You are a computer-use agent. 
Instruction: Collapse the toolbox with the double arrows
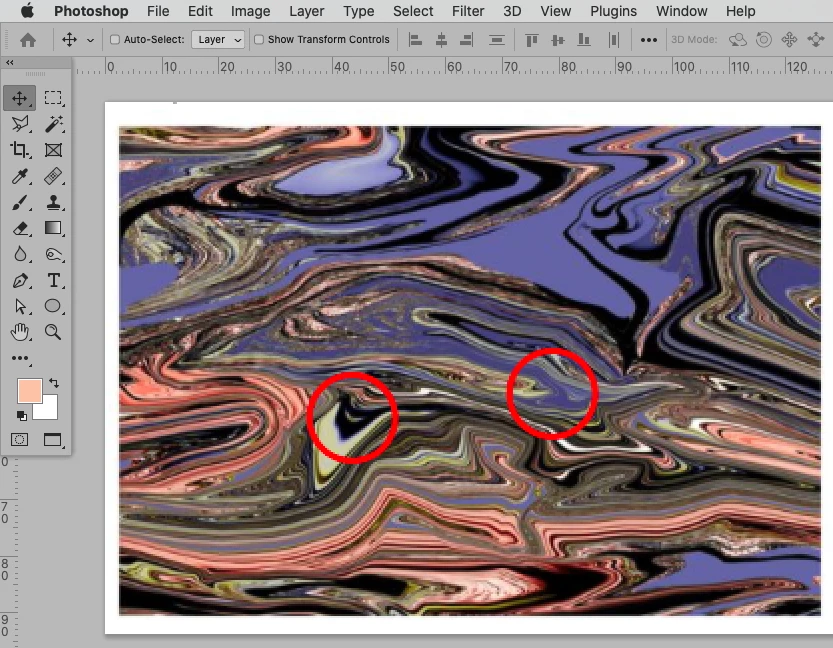(10, 62)
